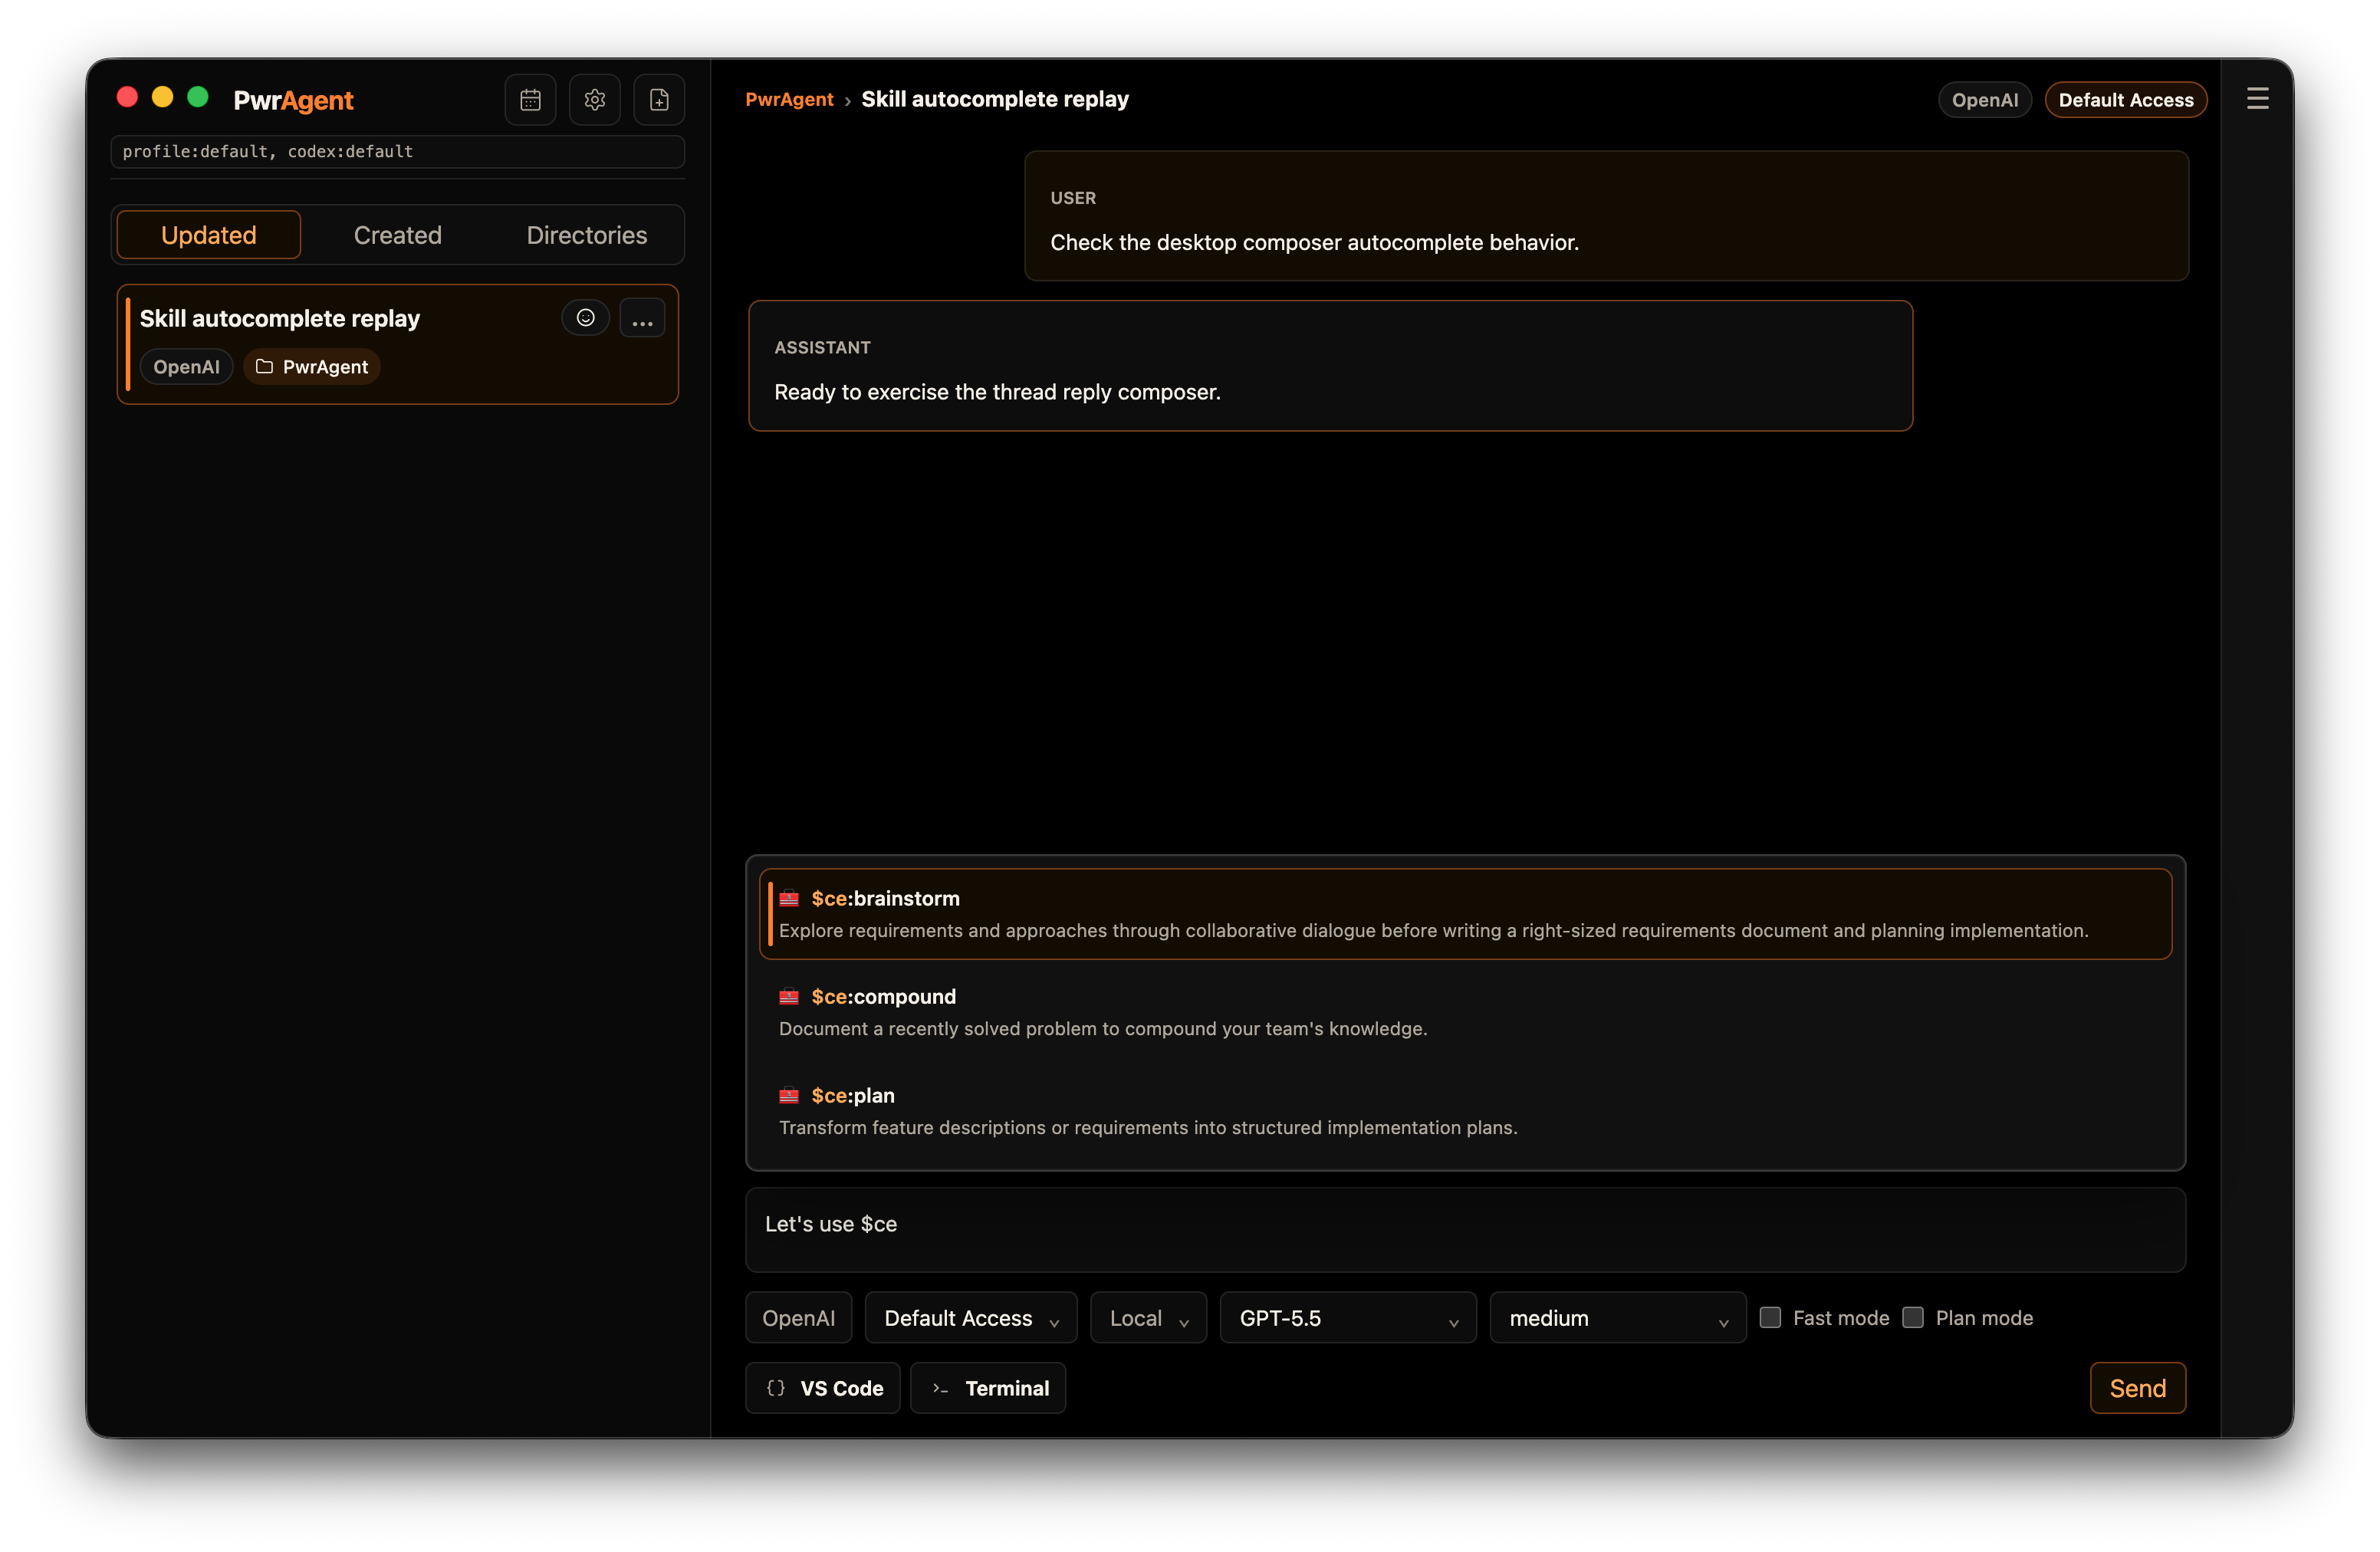This screenshot has width=2380, height=1552.
Task: Open hamburger menu at top right
Action: [x=2257, y=99]
